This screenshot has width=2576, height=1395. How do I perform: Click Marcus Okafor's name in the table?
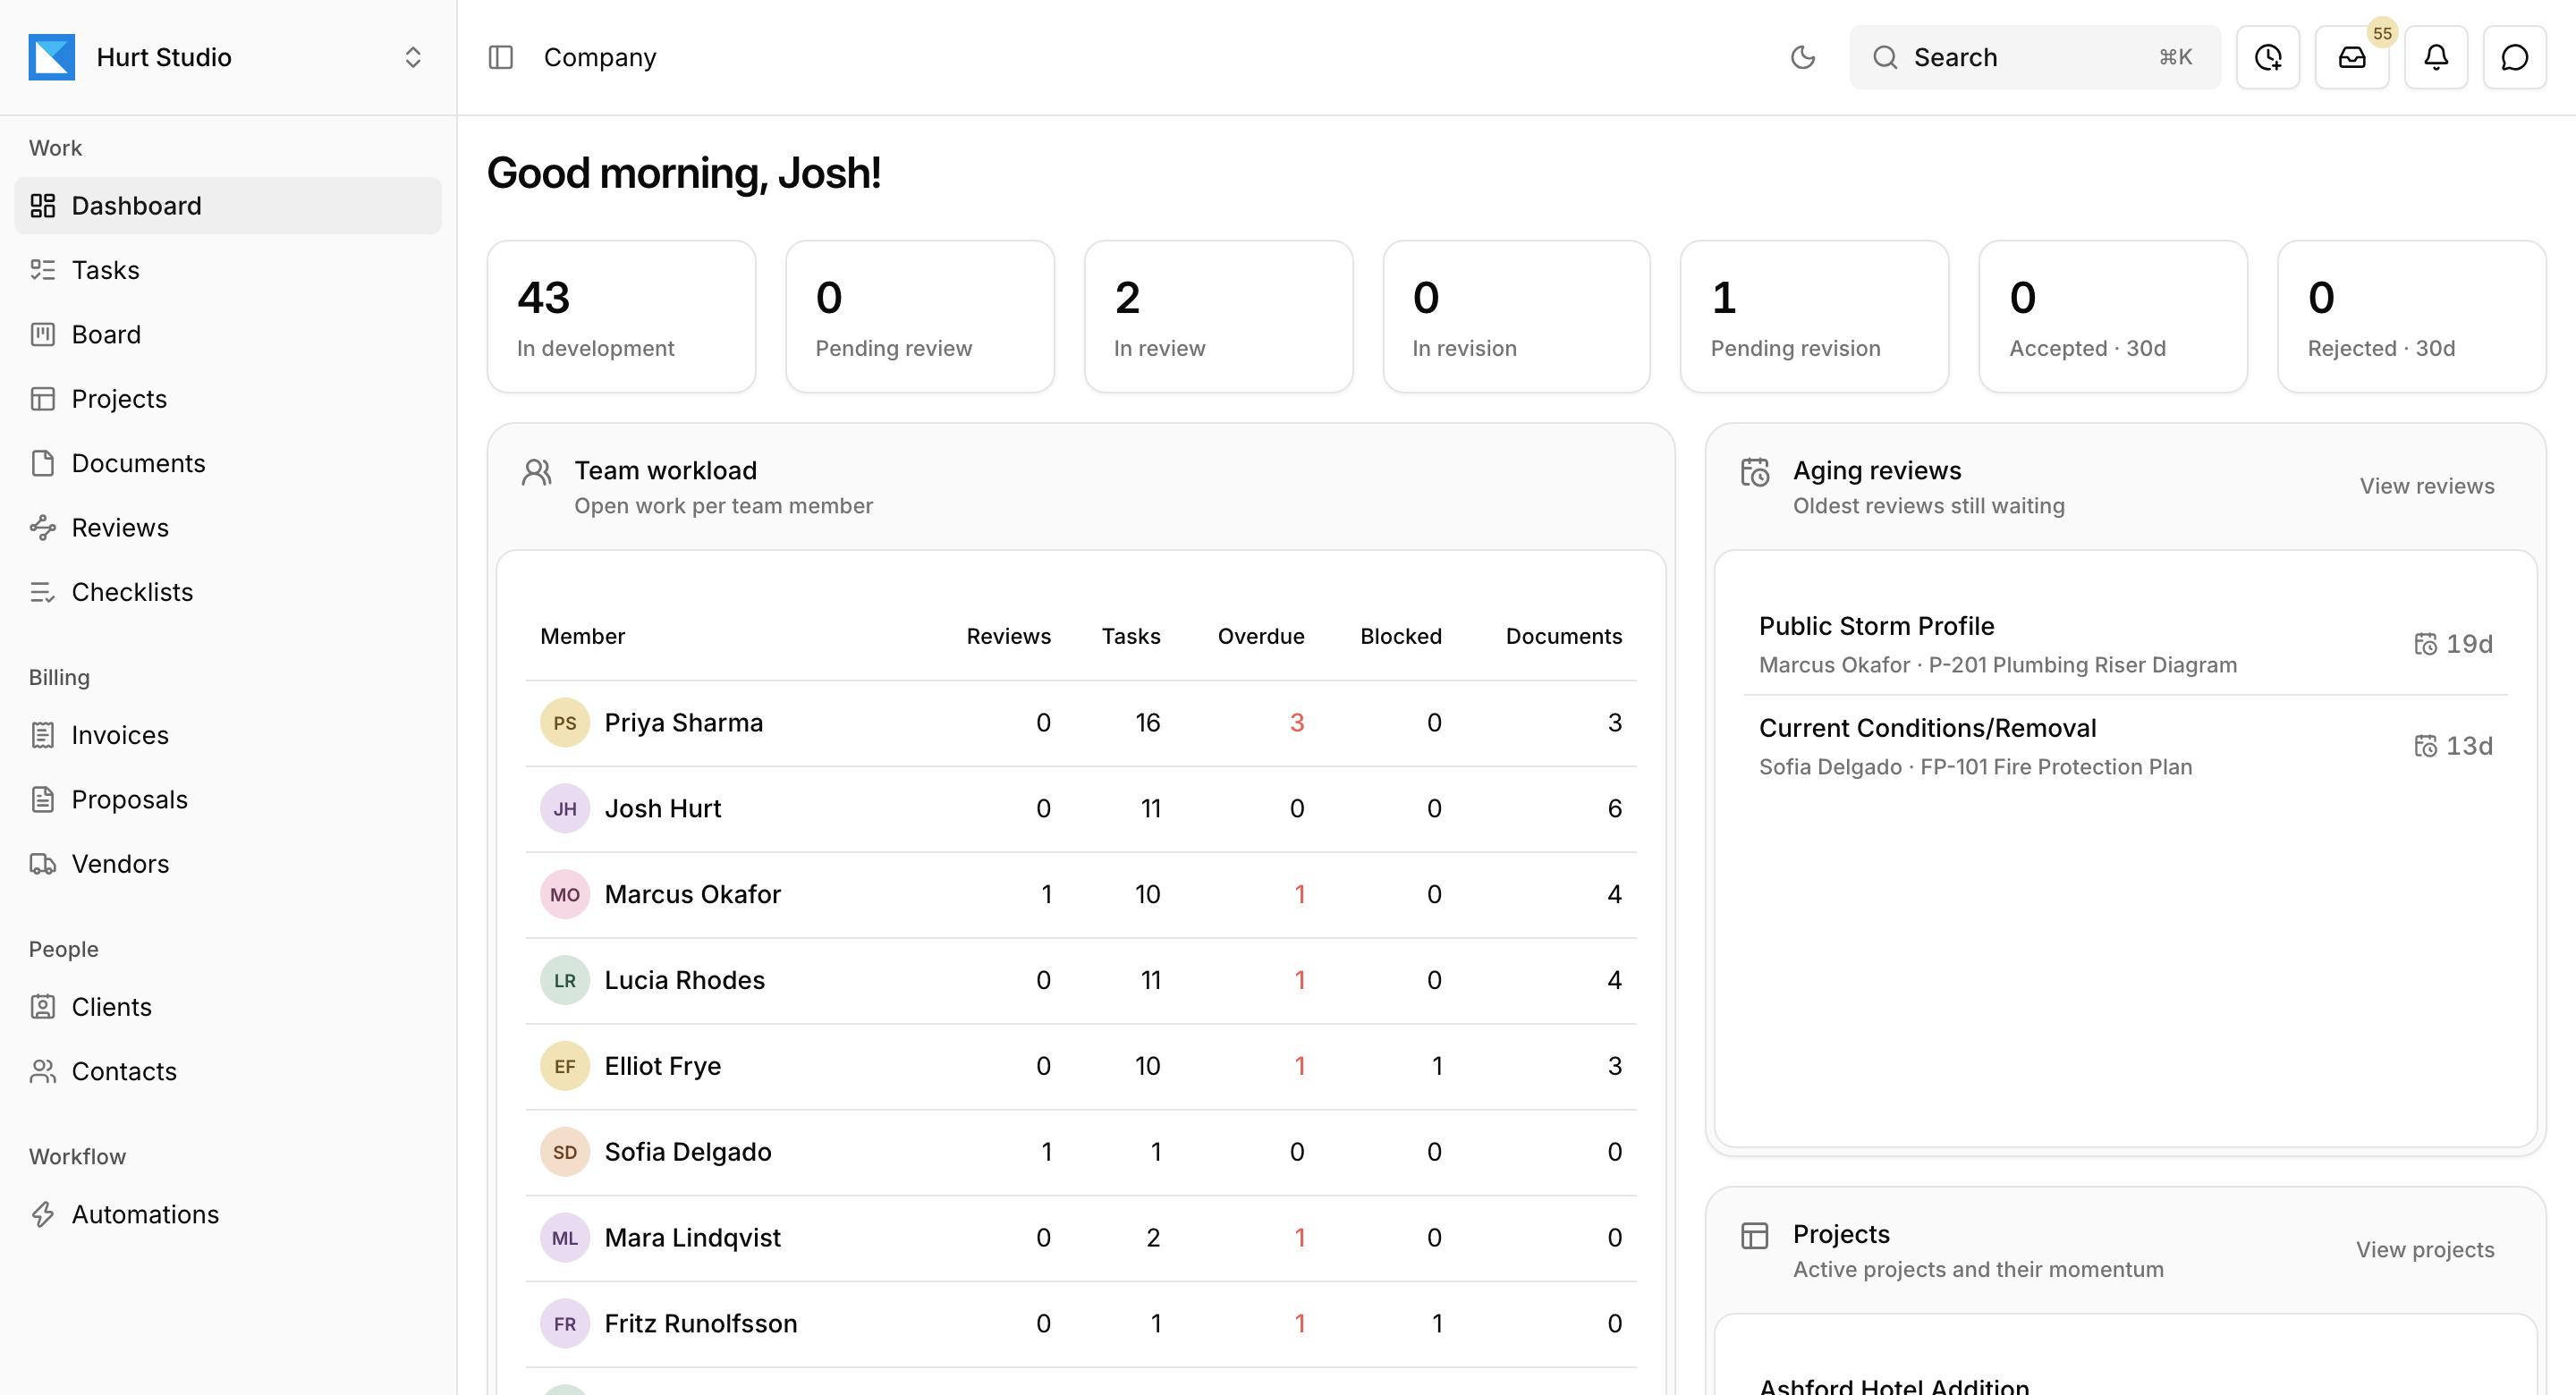pyautogui.click(x=692, y=894)
